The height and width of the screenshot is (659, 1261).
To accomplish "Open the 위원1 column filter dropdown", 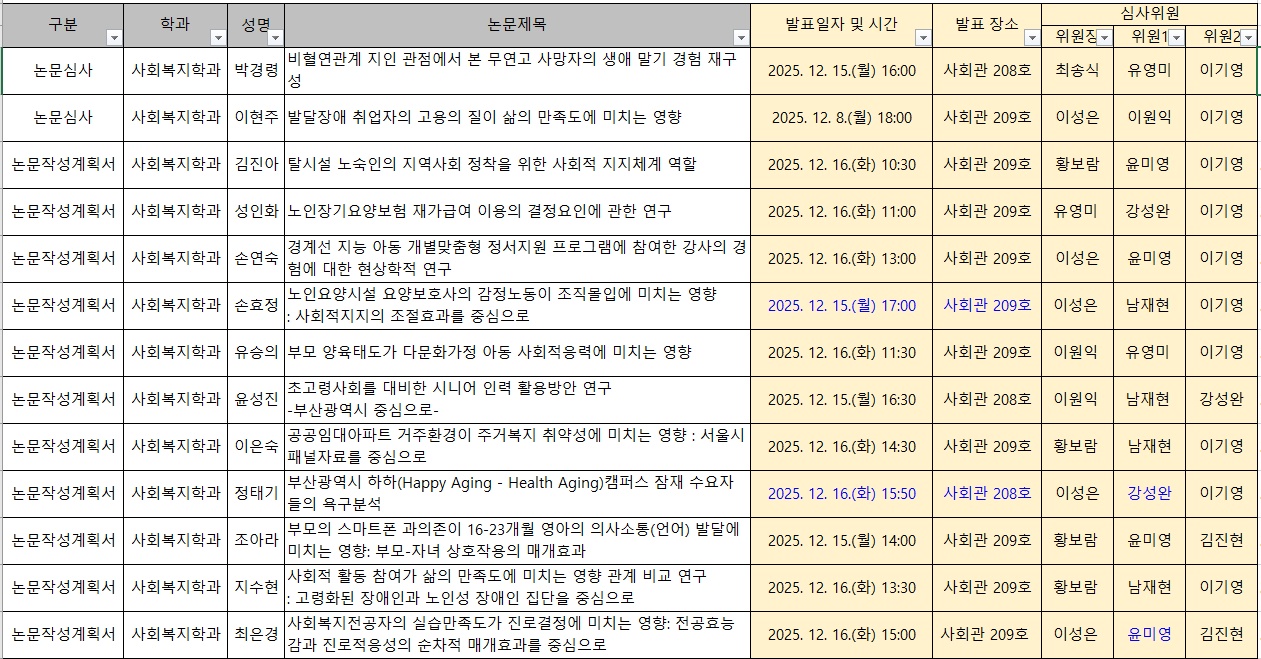I will point(1176,37).
